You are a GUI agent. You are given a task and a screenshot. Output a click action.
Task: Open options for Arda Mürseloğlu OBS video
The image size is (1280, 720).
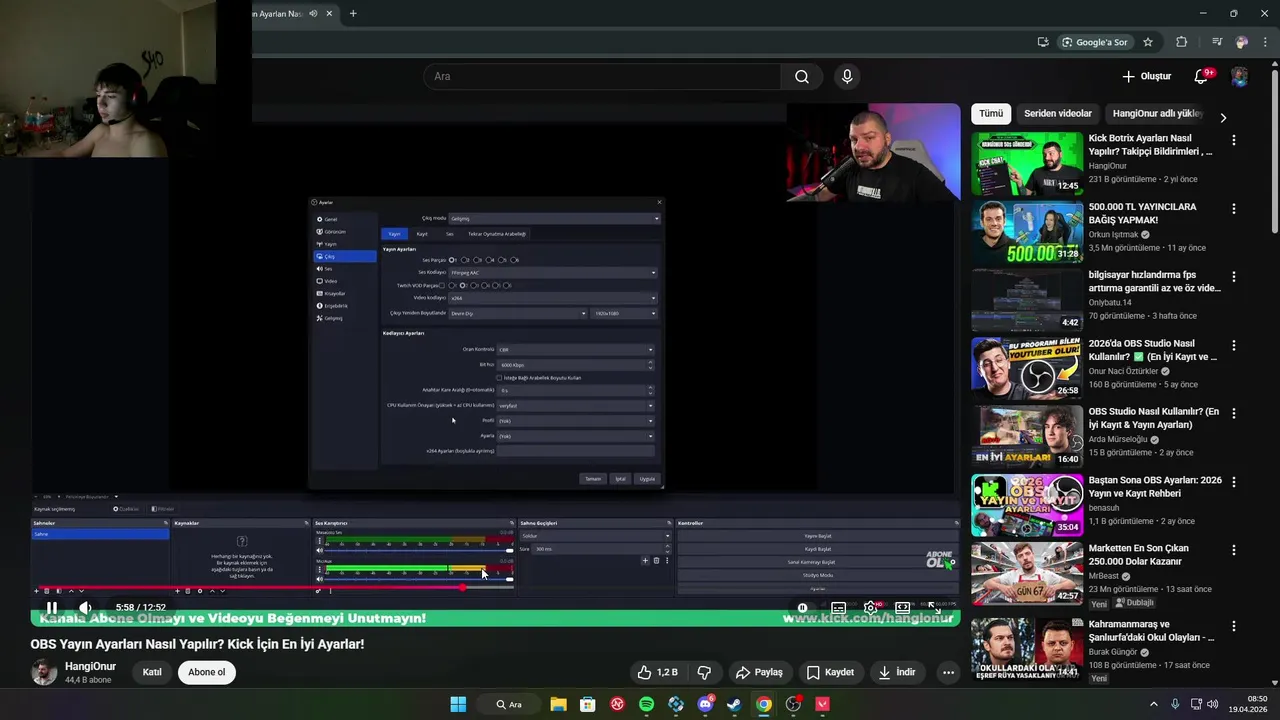point(1233,413)
